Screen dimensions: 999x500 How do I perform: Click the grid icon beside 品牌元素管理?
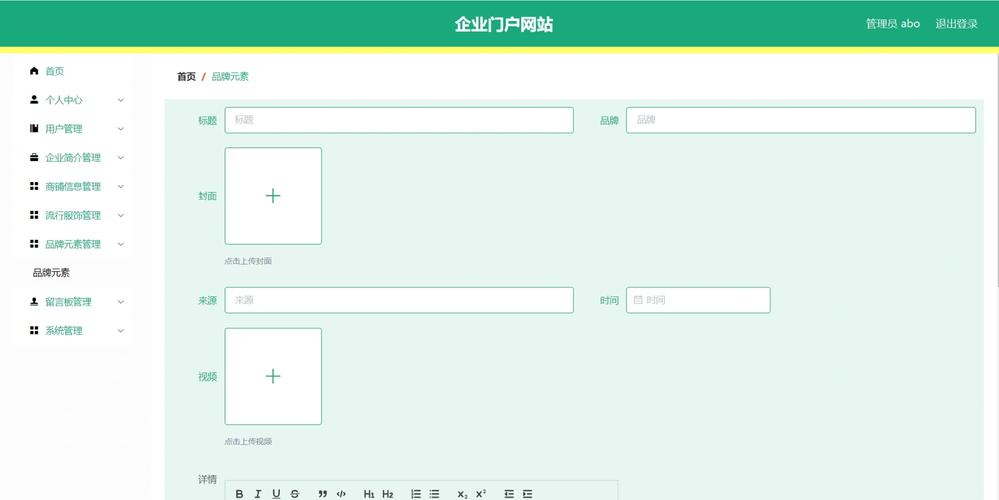tap(34, 244)
